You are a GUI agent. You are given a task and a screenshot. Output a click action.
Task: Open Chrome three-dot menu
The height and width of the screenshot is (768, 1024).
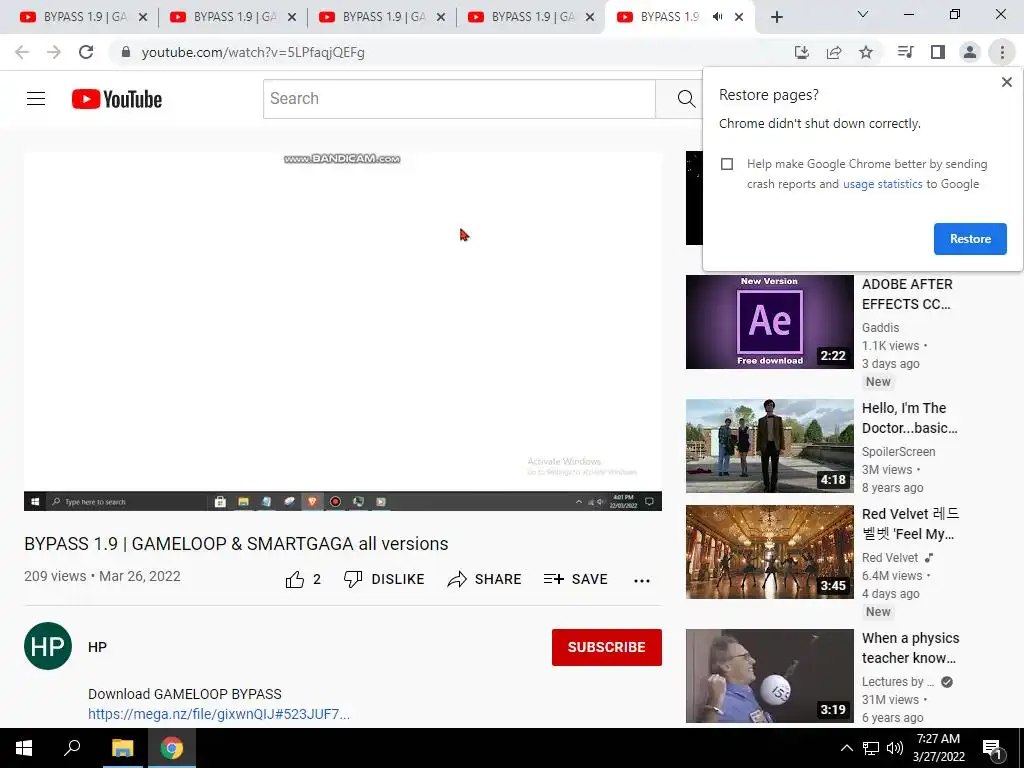[1002, 52]
